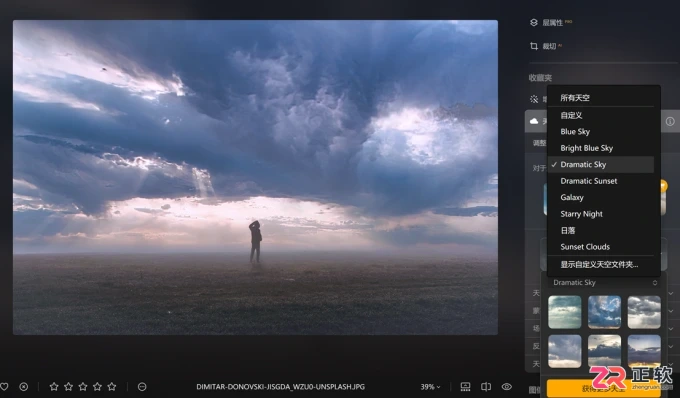Rate the photo two stars
Image resolution: width=680 pixels, height=398 pixels.
[x=69, y=386]
